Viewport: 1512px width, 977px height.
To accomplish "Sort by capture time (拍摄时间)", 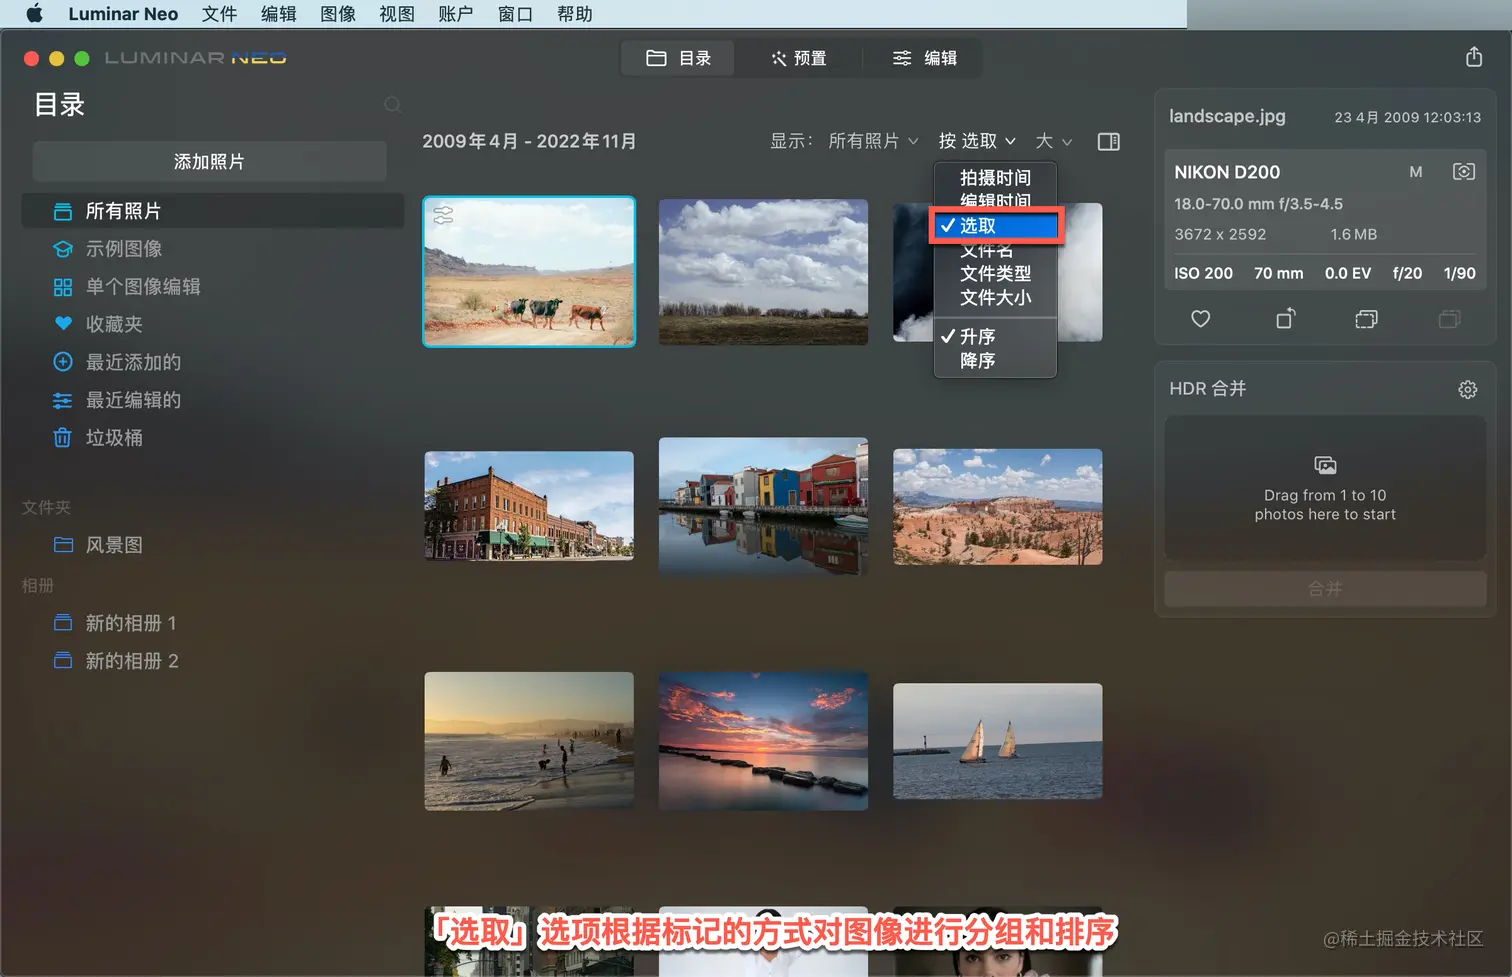I will pyautogui.click(x=995, y=177).
